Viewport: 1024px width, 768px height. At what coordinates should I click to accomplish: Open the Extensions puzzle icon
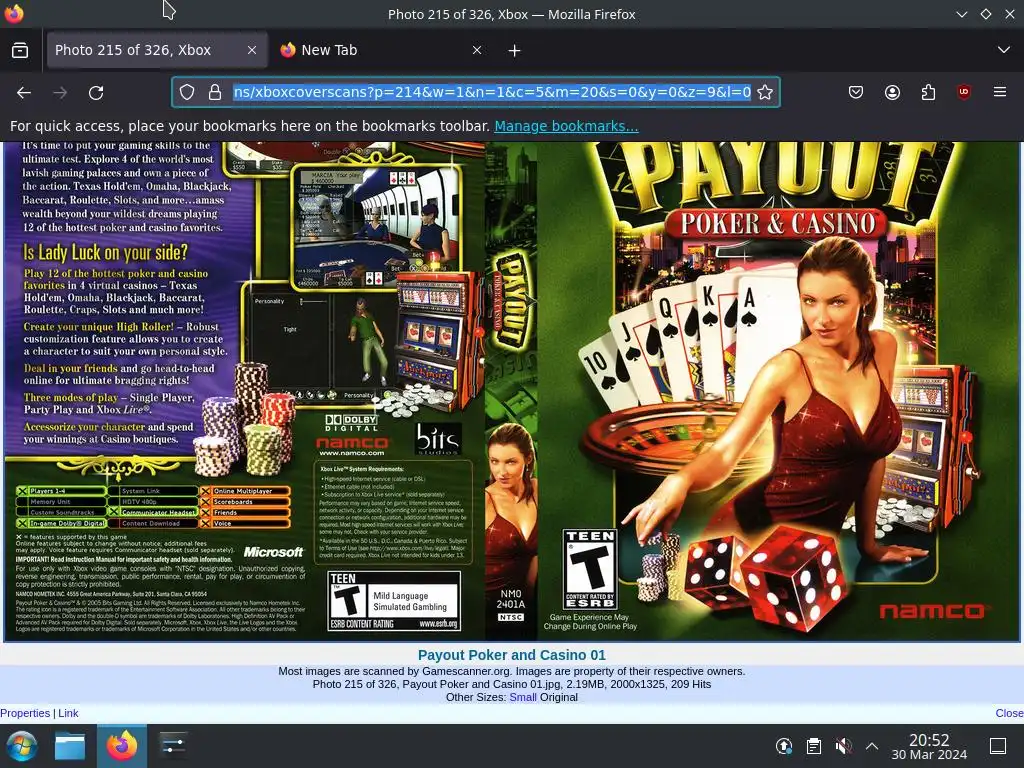click(928, 92)
